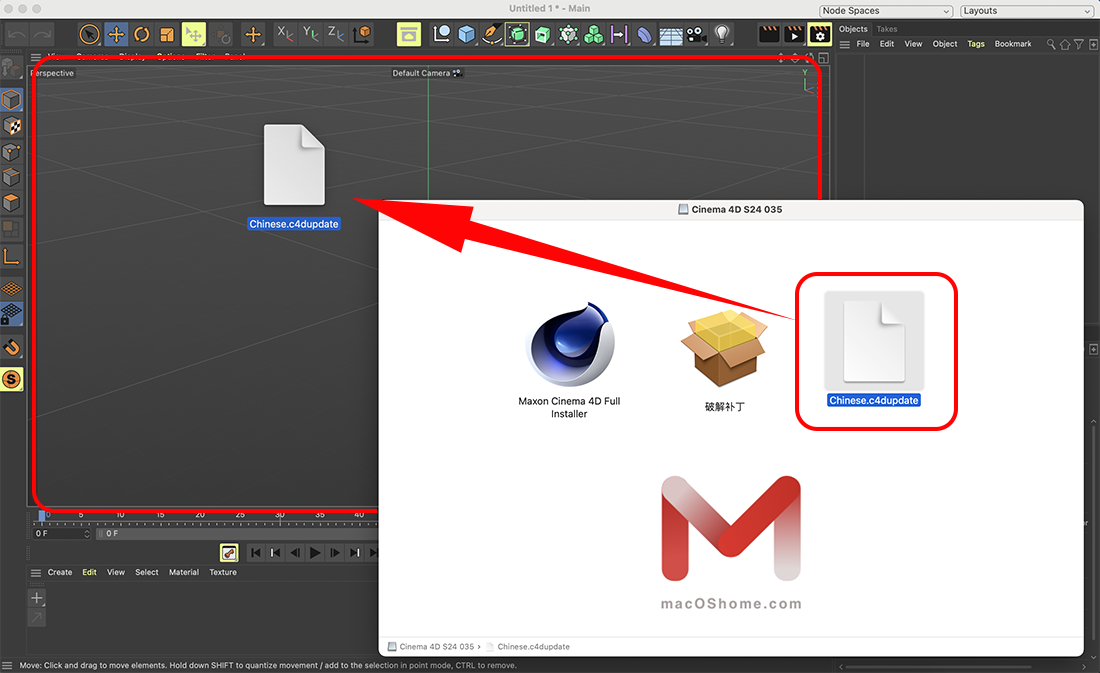
Task: Select the Objects tab
Action: pyautogui.click(x=853, y=29)
